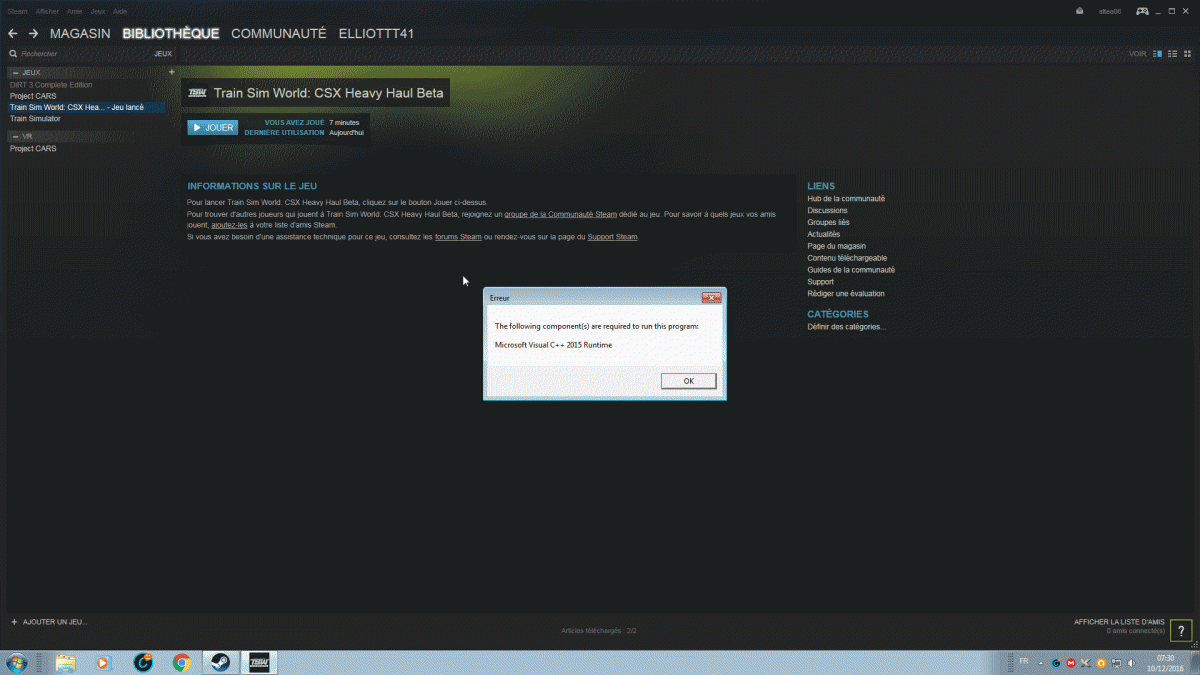Open the Jeux menu
The height and width of the screenshot is (675, 1200).
click(x=98, y=11)
